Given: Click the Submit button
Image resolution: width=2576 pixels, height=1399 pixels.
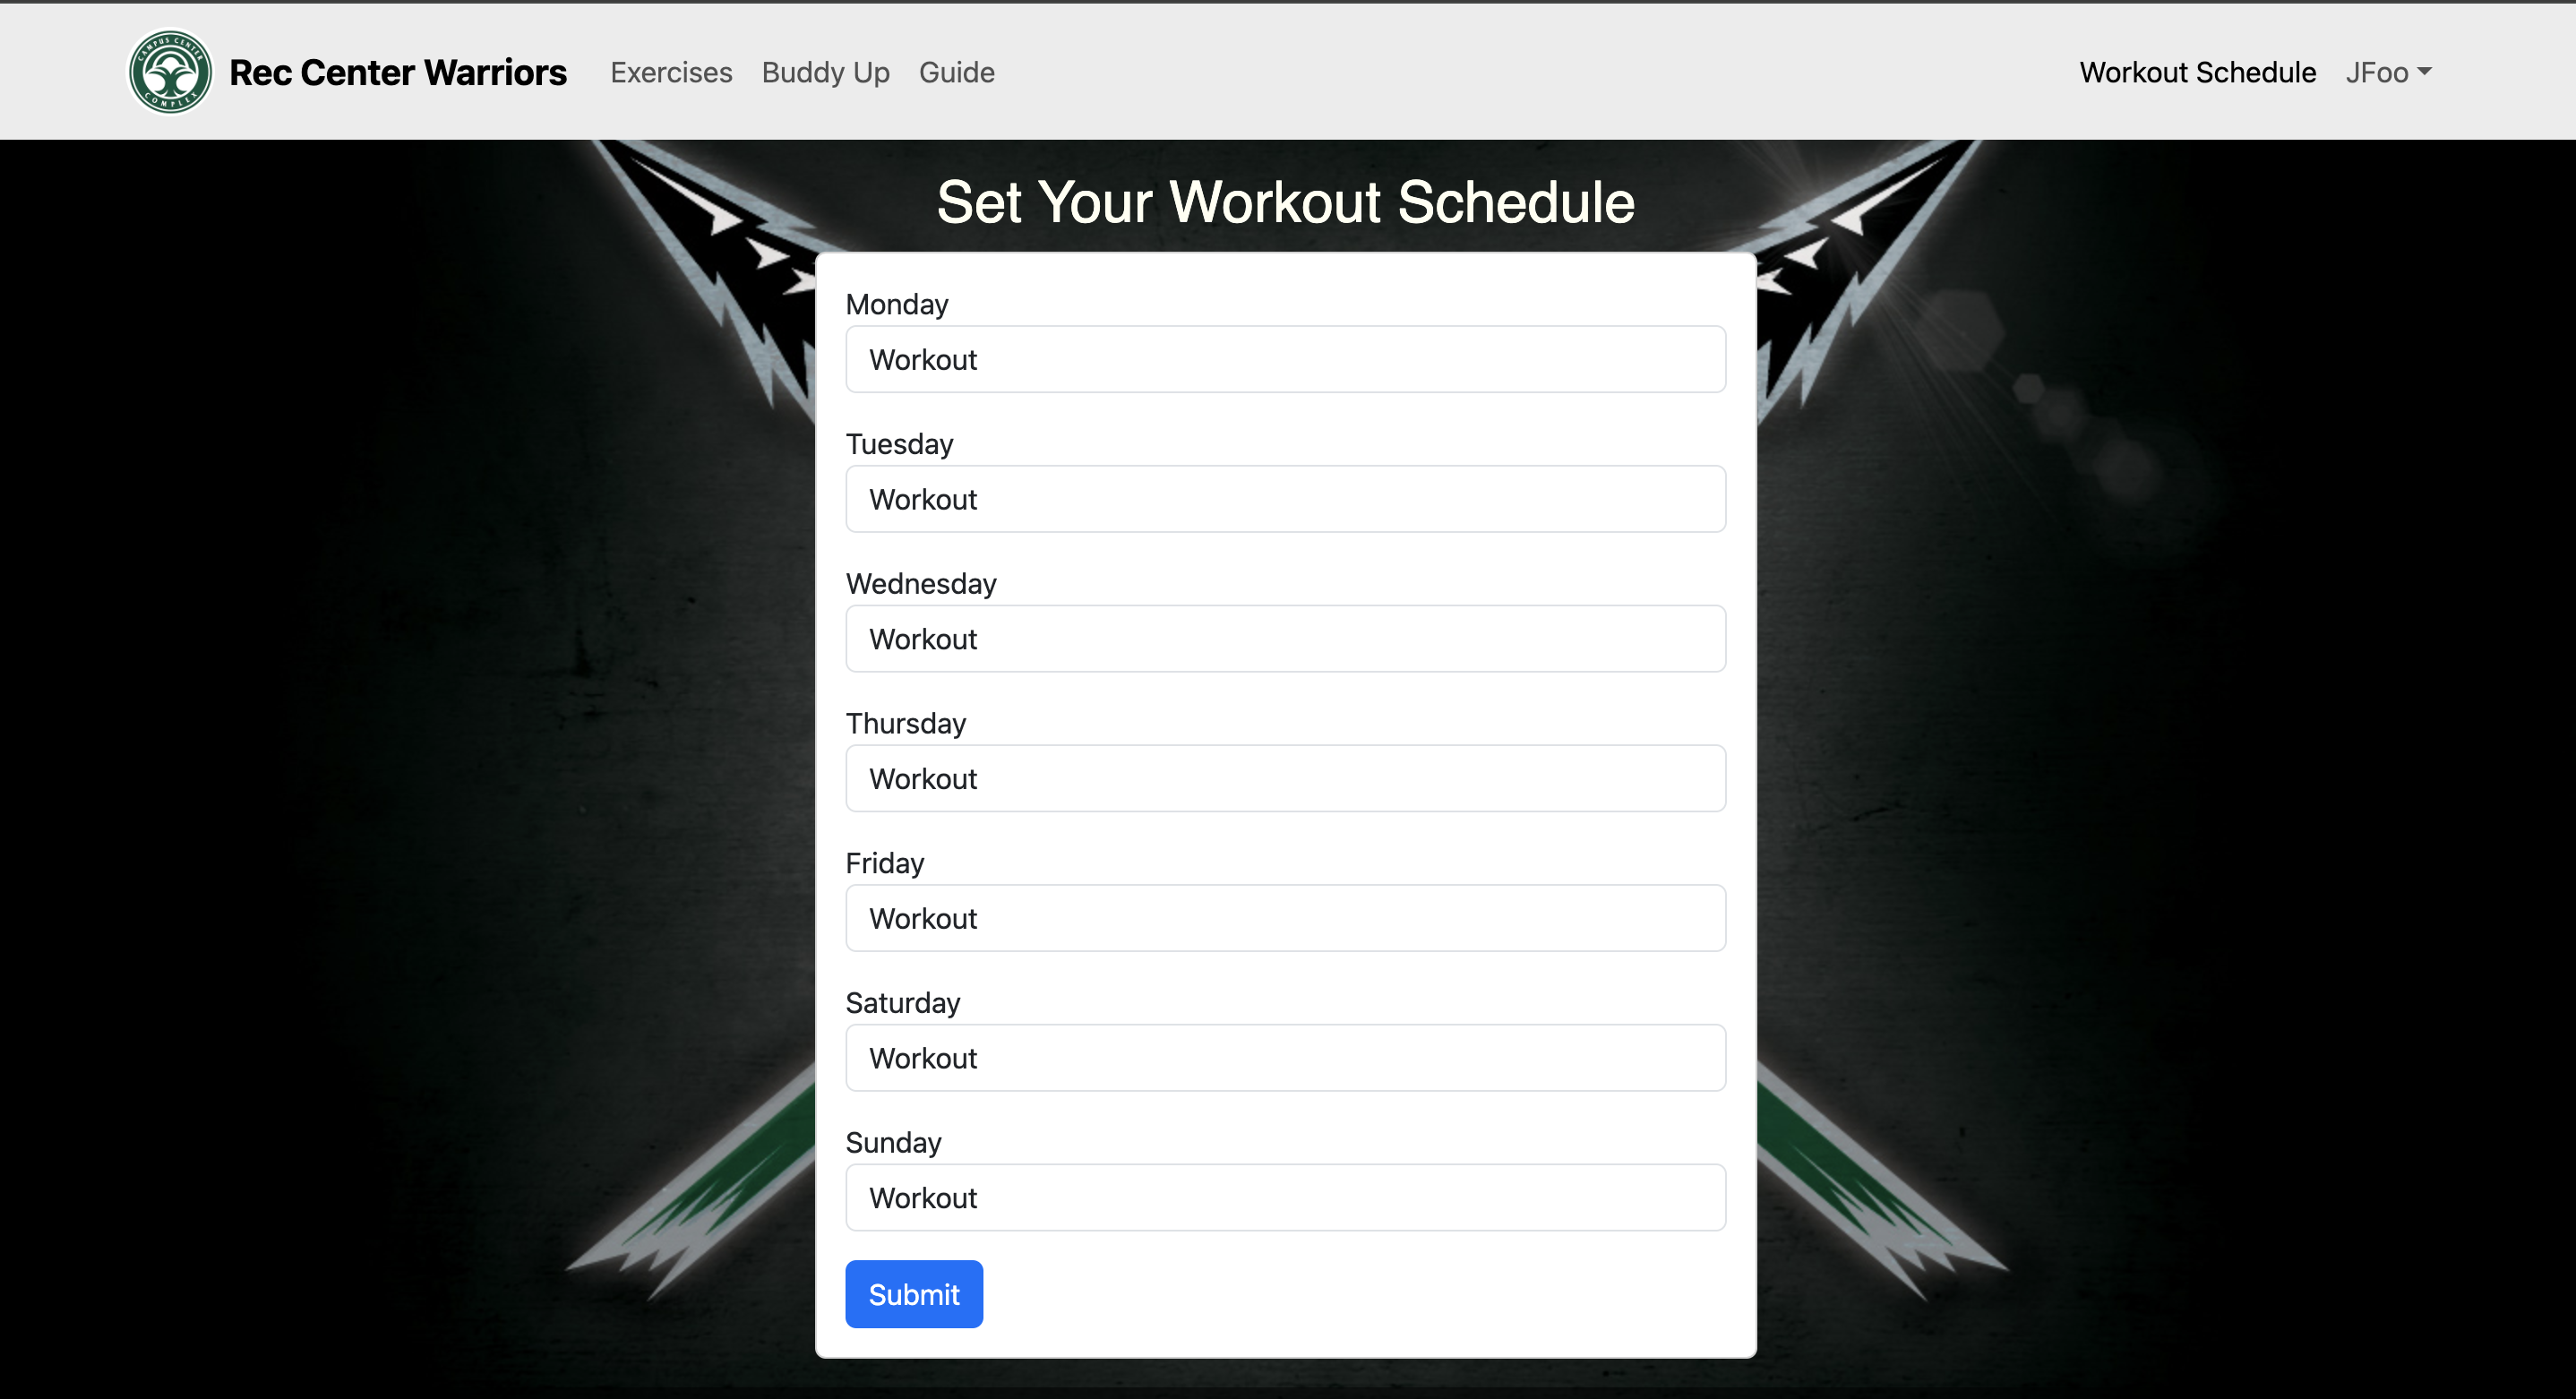Looking at the screenshot, I should [x=912, y=1294].
